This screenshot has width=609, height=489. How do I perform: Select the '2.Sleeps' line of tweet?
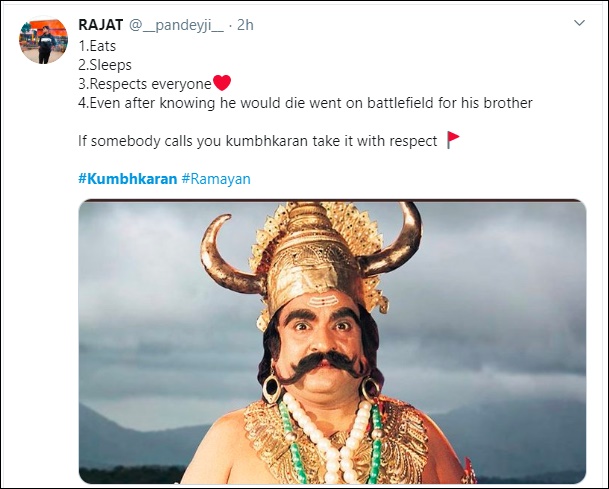[103, 65]
